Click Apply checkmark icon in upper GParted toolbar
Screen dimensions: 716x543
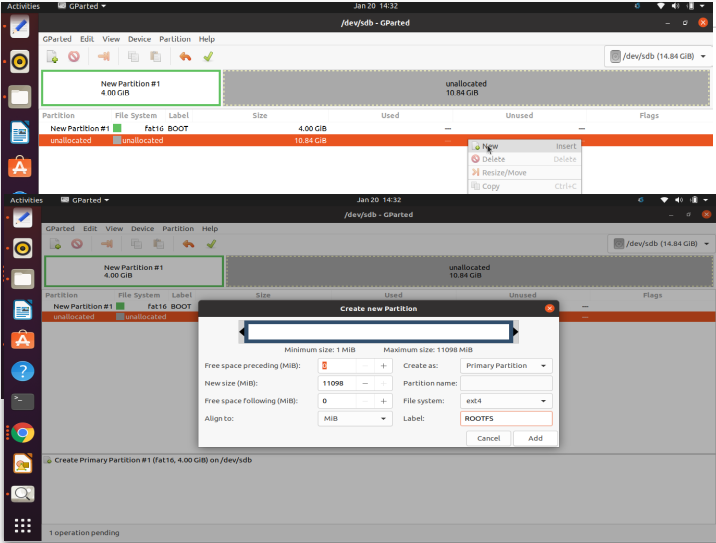point(208,57)
